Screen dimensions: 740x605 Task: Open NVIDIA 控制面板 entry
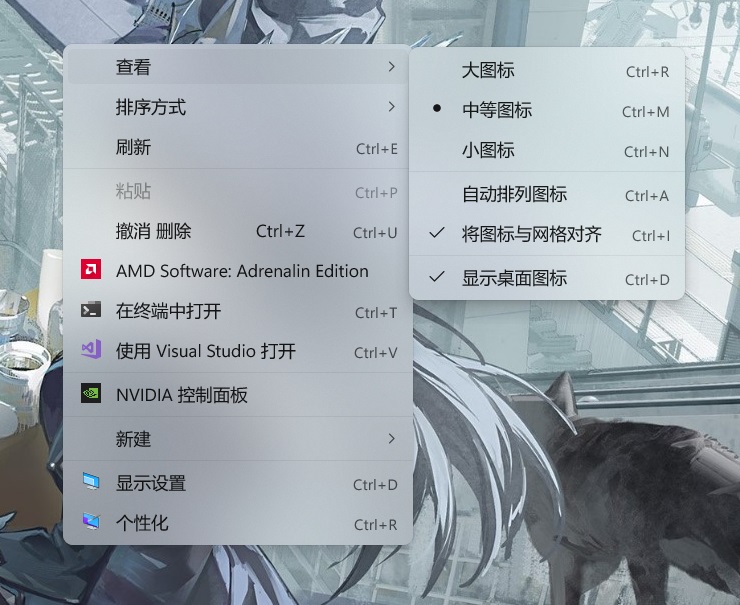(x=238, y=395)
